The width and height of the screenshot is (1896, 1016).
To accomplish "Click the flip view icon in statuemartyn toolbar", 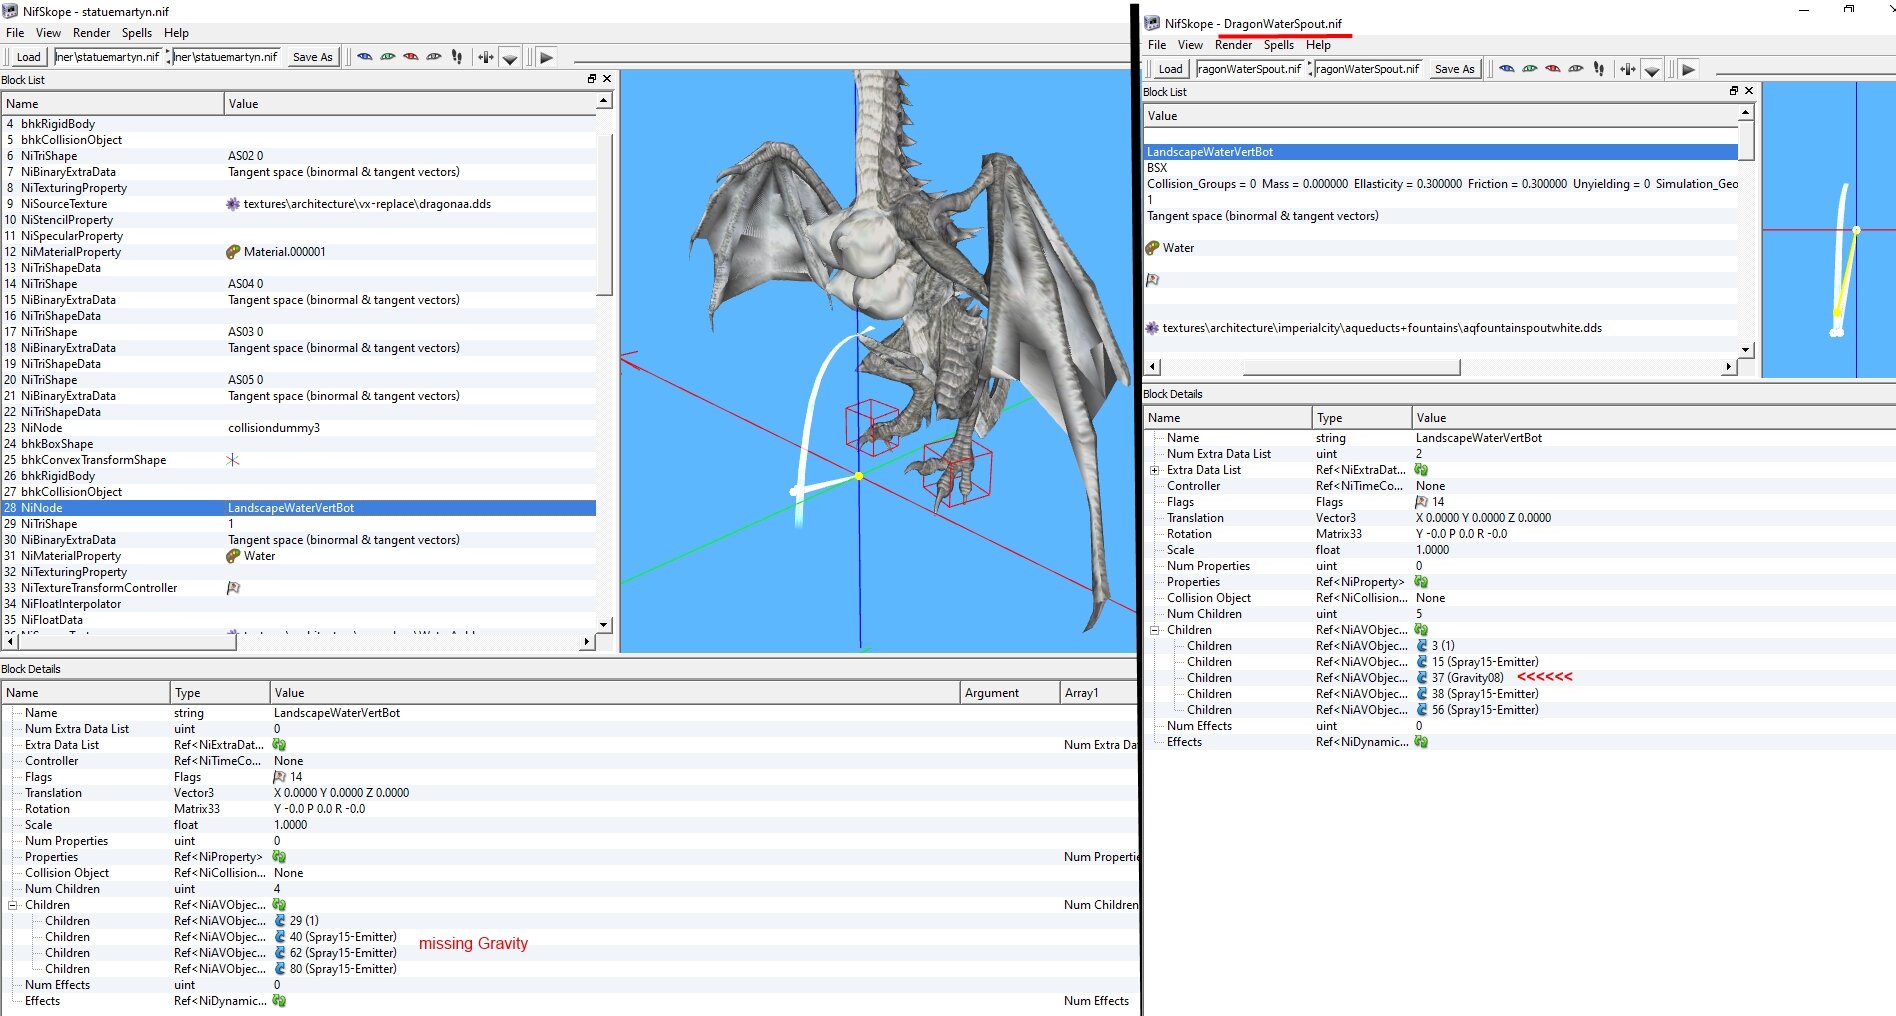I will pyautogui.click(x=486, y=57).
